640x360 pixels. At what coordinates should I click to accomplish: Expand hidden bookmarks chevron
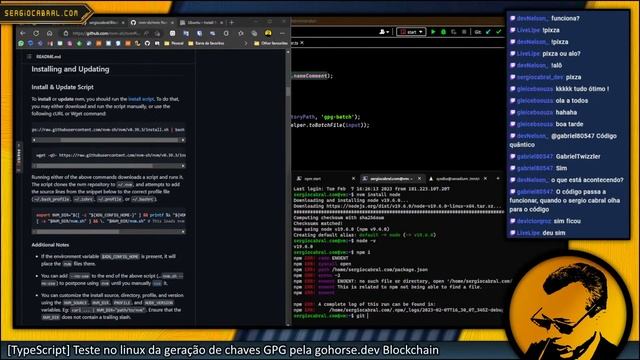246,43
